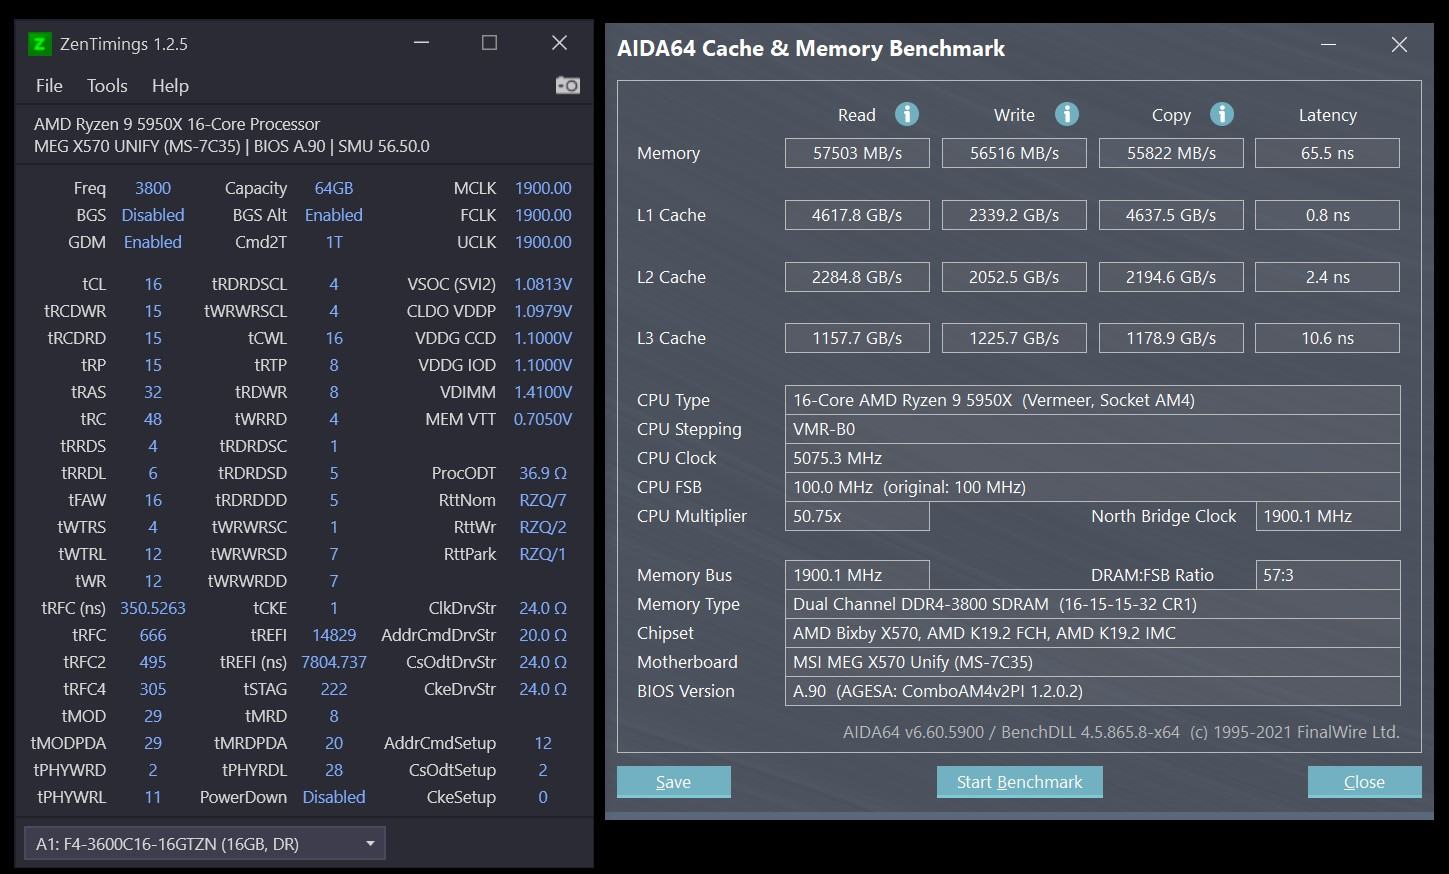Click the CPU Multiplier field 50.75x
Screen dimensions: 1449x874
pyautogui.click(x=857, y=516)
